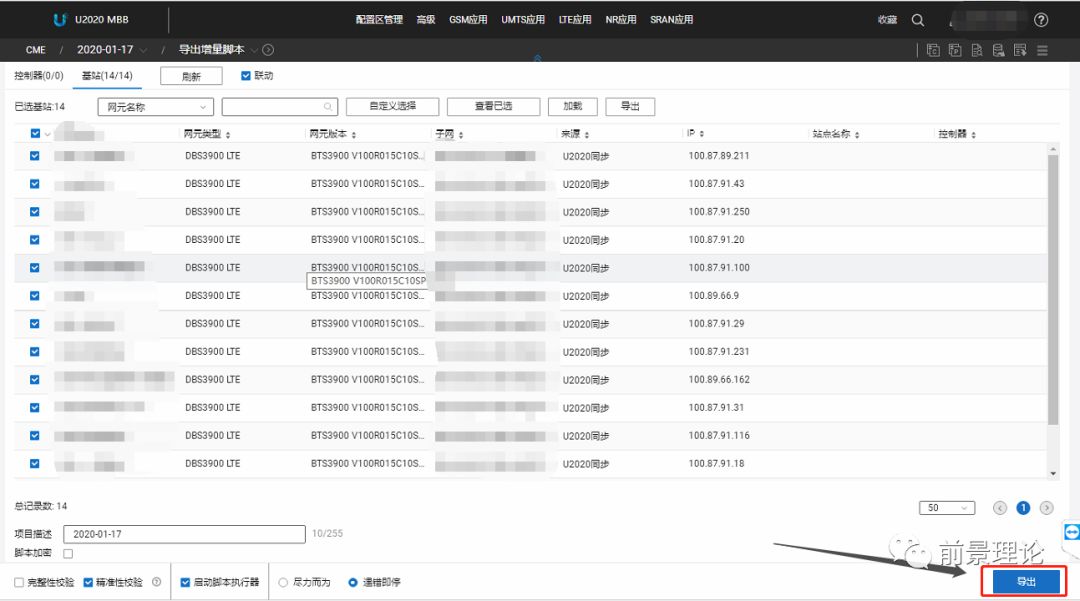Toggle the 精准性校验 checkbox
This screenshot has height=601, width=1080.
88,582
